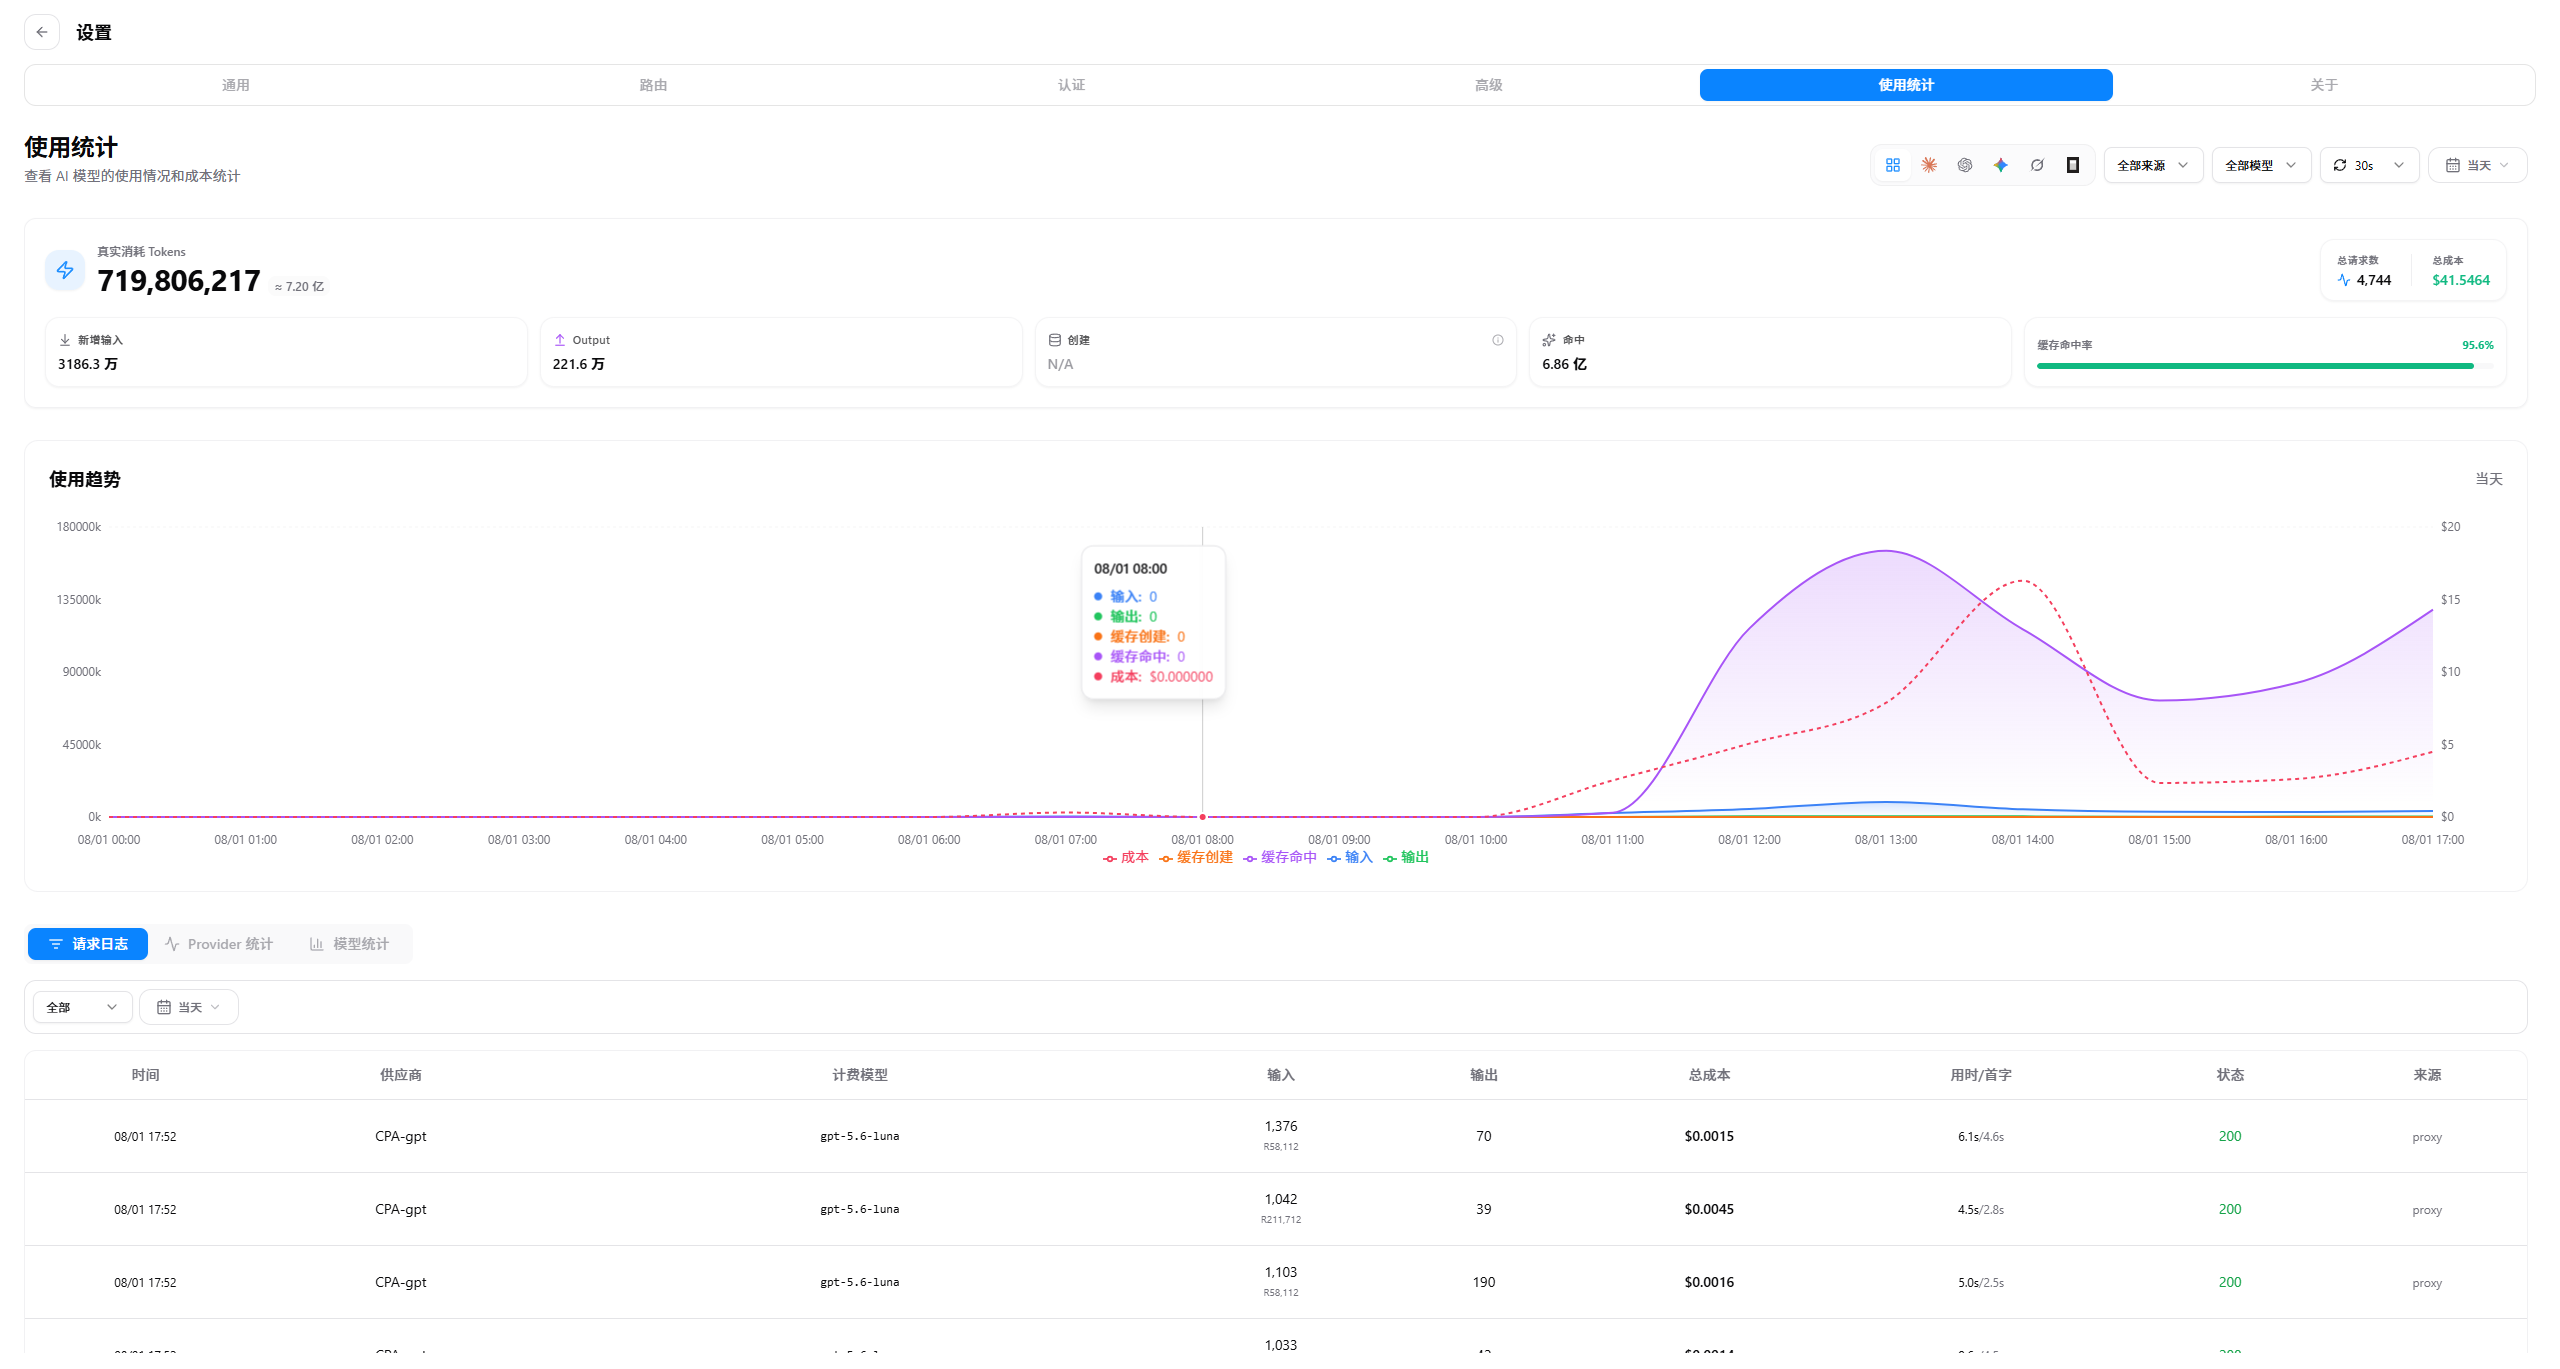Image resolution: width=2560 pixels, height=1369 pixels.
Task: Switch to the 路由 settings tab
Action: click(653, 85)
